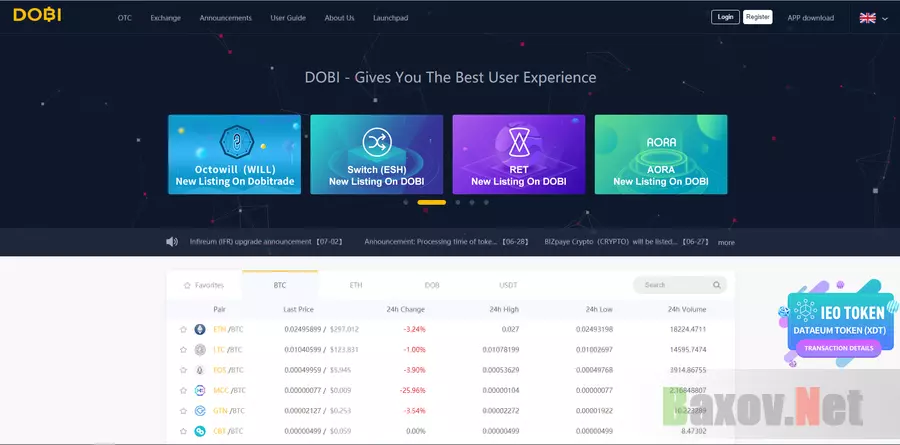Viewport: 900px width, 445px height.
Task: Sort by the 24h Change column header
Action: (x=406, y=309)
